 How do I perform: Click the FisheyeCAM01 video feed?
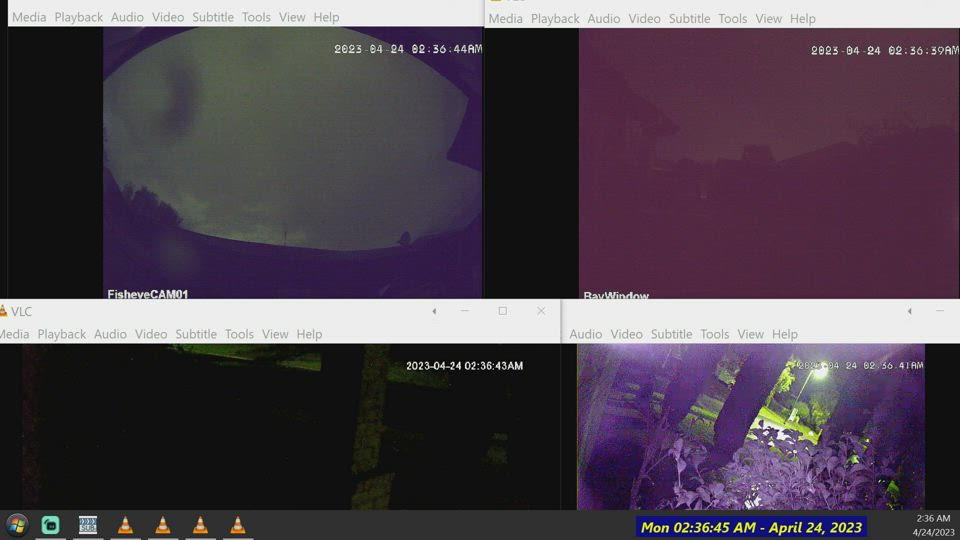point(292,160)
